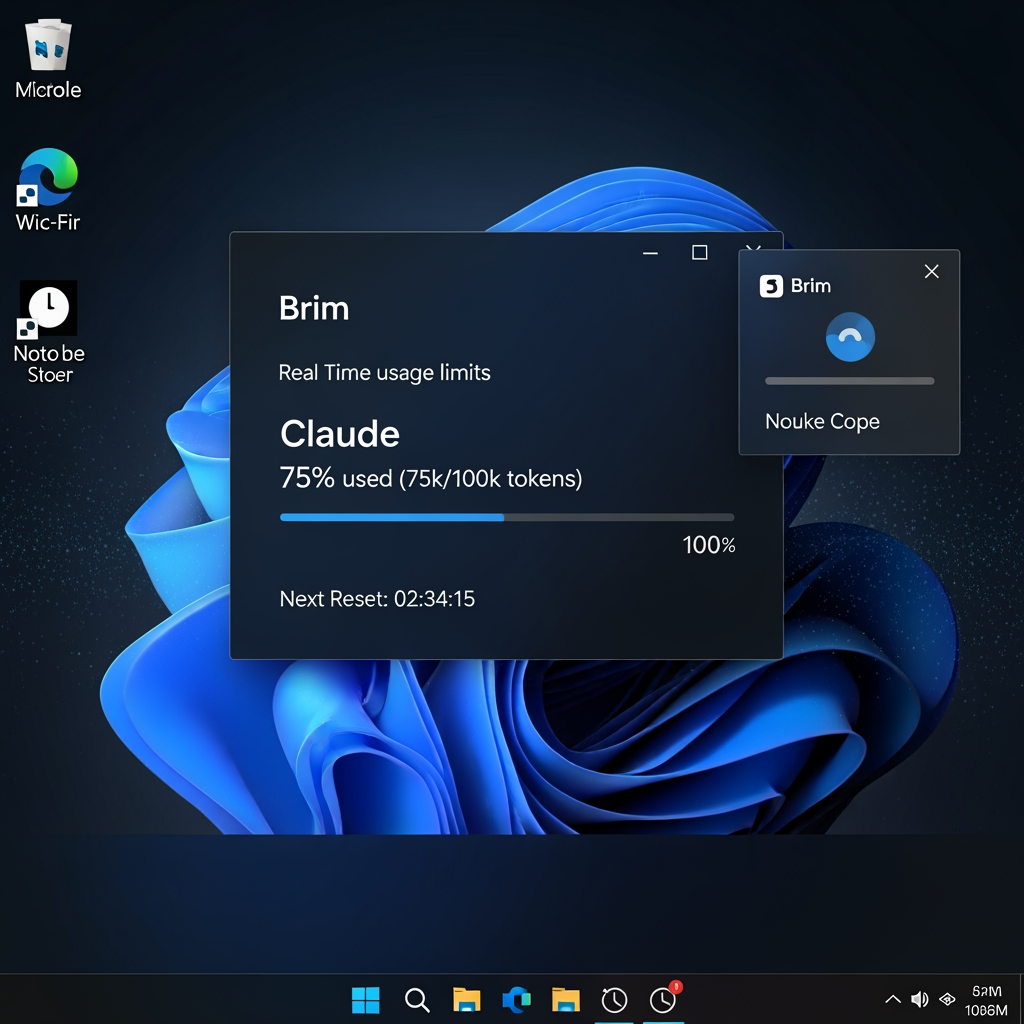Click the progress bar in the Brim popup
This screenshot has height=1024, width=1024.
coord(850,381)
